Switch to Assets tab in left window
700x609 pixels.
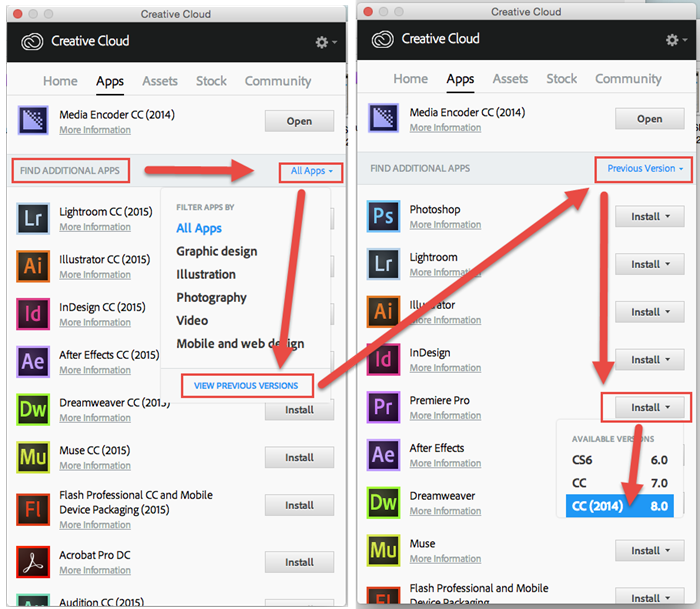tap(160, 81)
